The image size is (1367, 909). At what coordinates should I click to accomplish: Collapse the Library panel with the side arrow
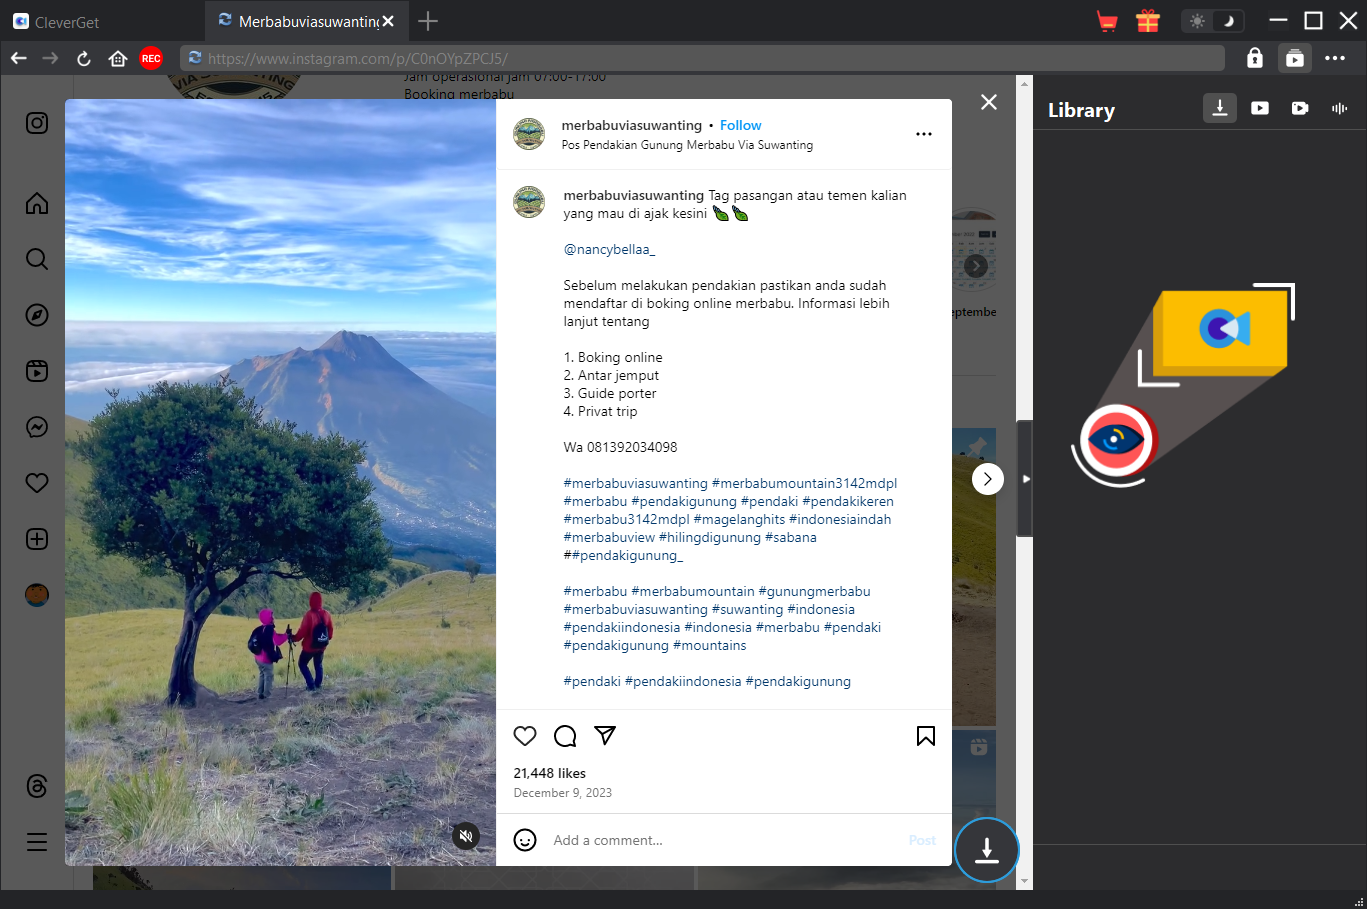pyautogui.click(x=1025, y=479)
